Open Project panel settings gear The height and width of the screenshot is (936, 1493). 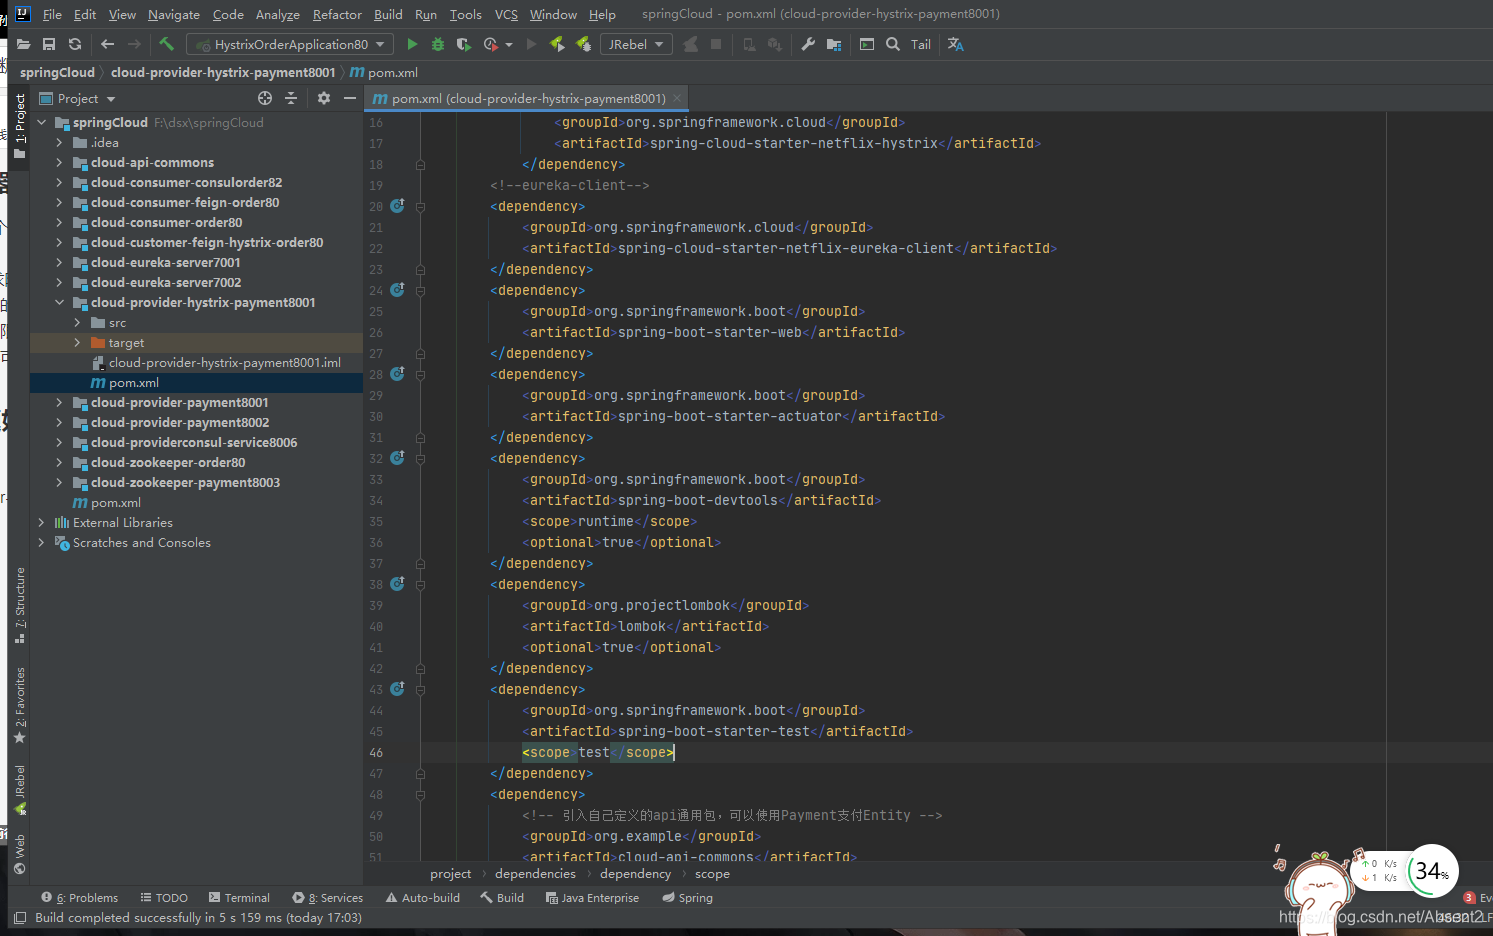(x=323, y=98)
